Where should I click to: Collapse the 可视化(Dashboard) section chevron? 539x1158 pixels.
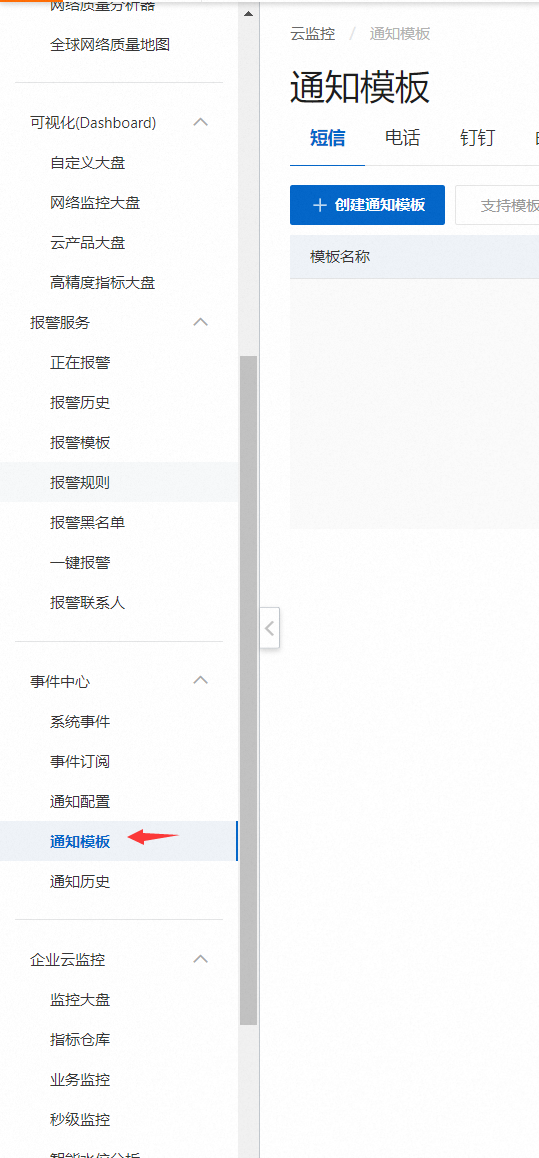(200, 123)
